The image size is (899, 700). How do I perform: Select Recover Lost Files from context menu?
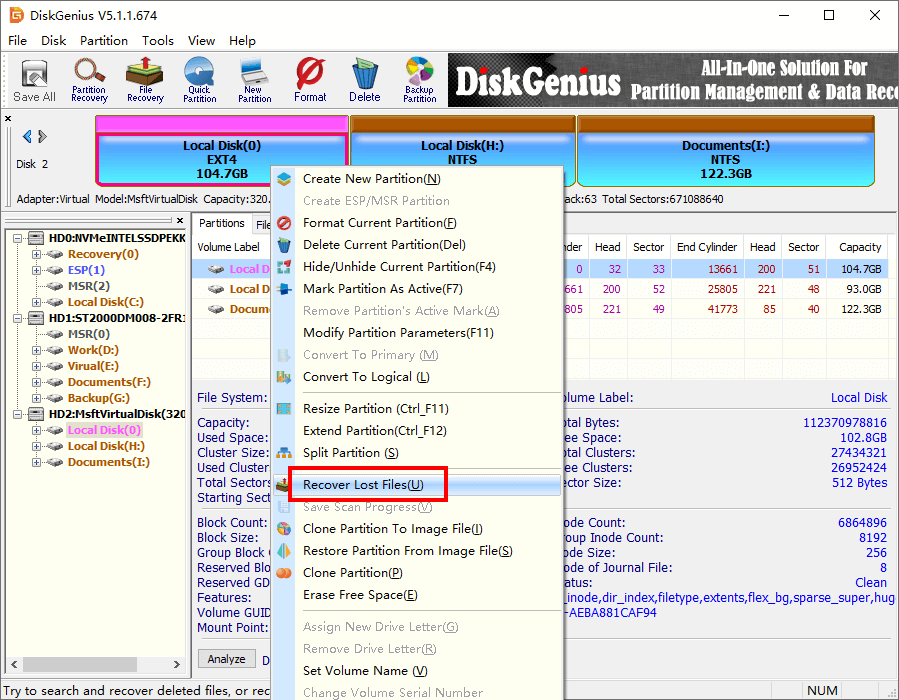363,485
